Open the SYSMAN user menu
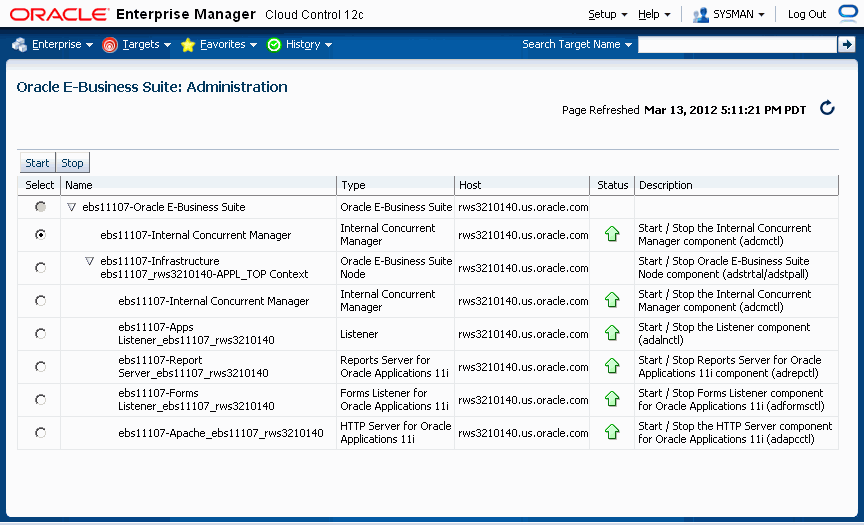 tap(739, 14)
